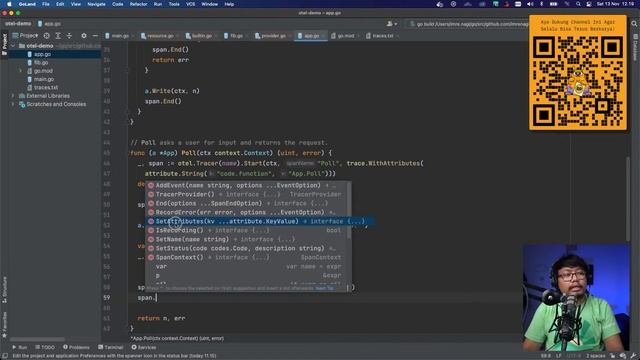
Task: Click the editor vertical scrollbar
Action: click(628, 199)
